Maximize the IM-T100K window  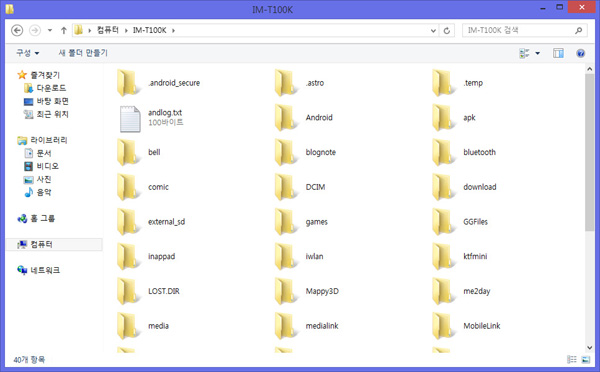pyautogui.click(x=559, y=7)
